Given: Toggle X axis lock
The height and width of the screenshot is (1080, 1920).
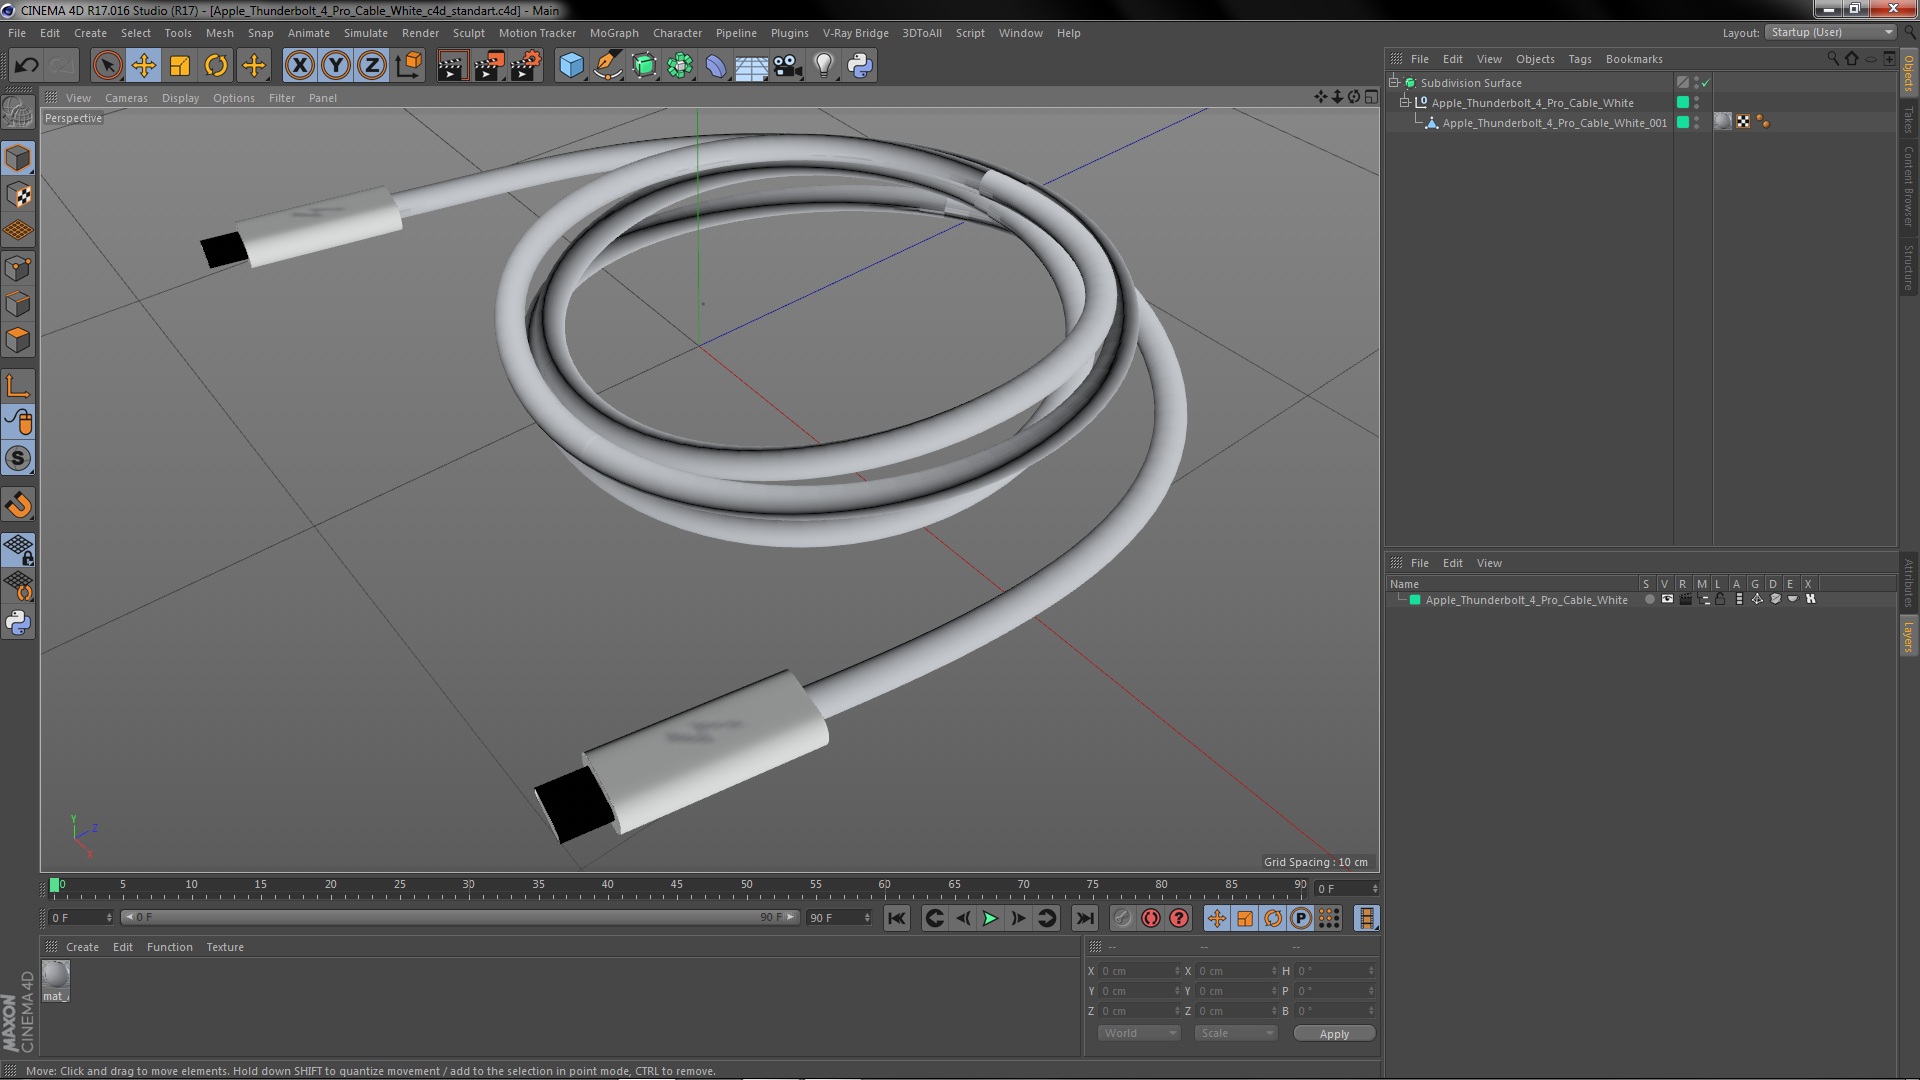Looking at the screenshot, I should coord(299,66).
